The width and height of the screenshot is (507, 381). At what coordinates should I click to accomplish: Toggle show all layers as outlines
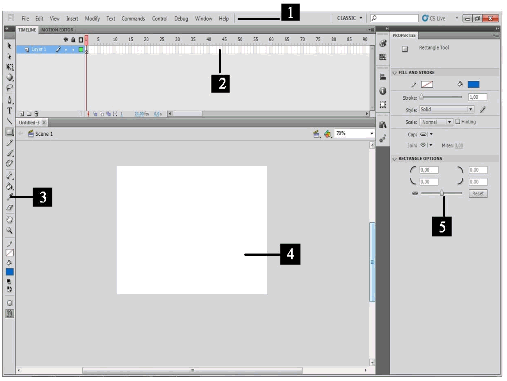coord(81,40)
